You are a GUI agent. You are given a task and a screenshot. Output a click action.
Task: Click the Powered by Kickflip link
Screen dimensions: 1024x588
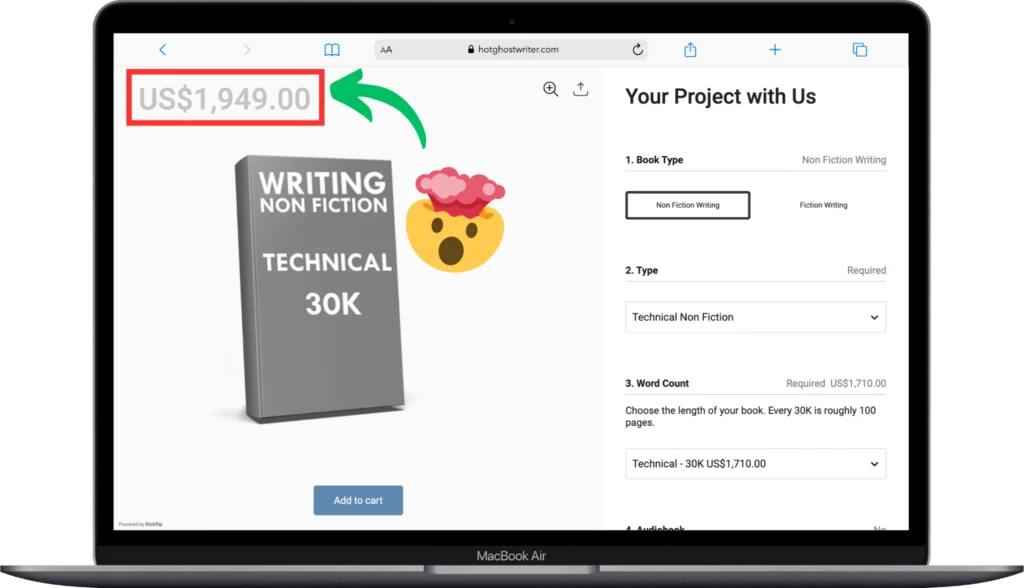coord(140,524)
